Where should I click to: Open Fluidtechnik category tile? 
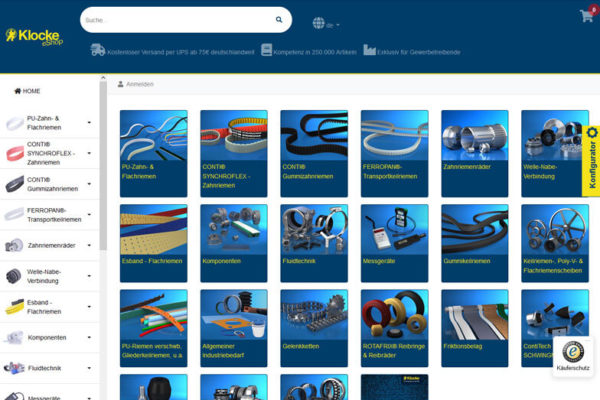[x=314, y=243]
